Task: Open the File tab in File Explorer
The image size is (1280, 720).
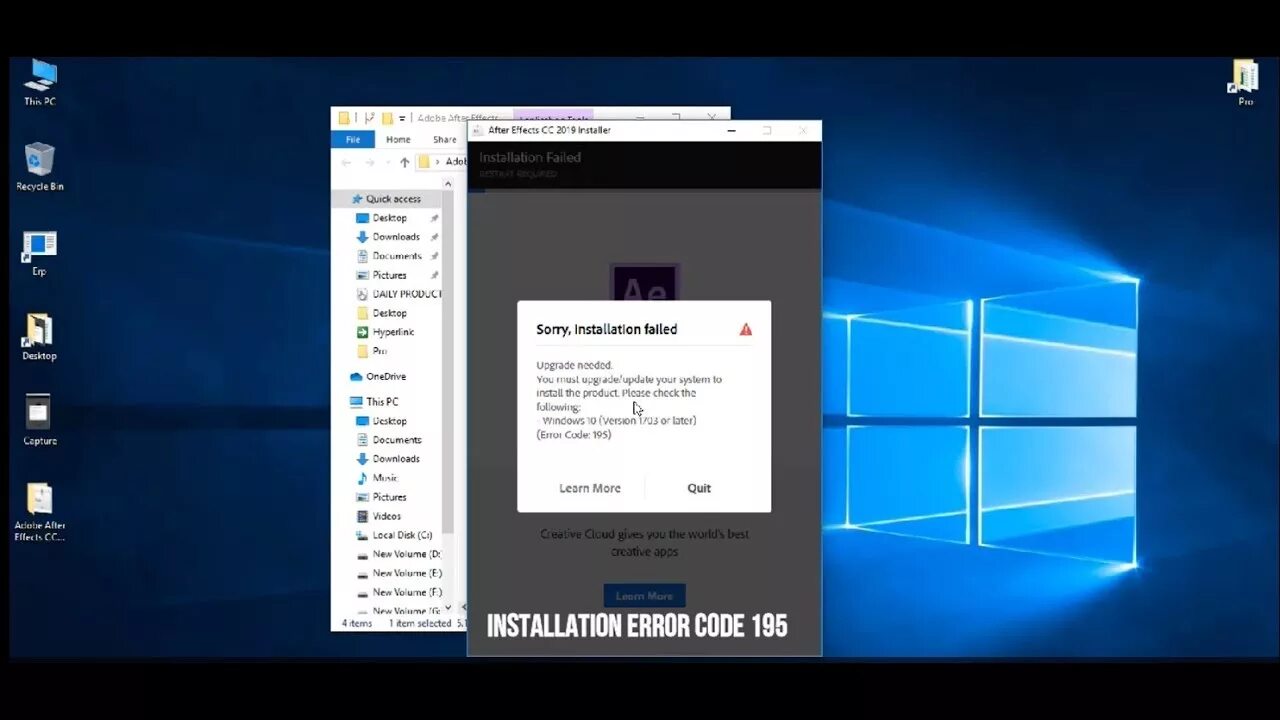Action: [353, 140]
